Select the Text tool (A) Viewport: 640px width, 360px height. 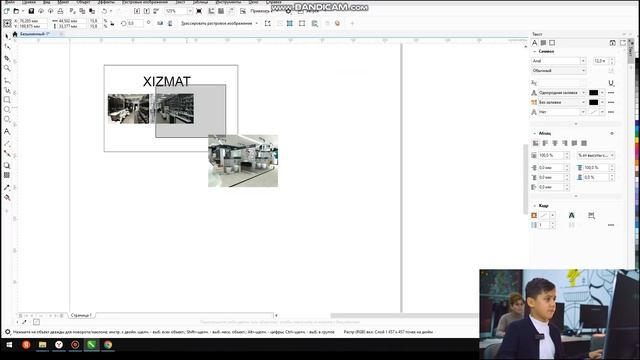[7, 131]
